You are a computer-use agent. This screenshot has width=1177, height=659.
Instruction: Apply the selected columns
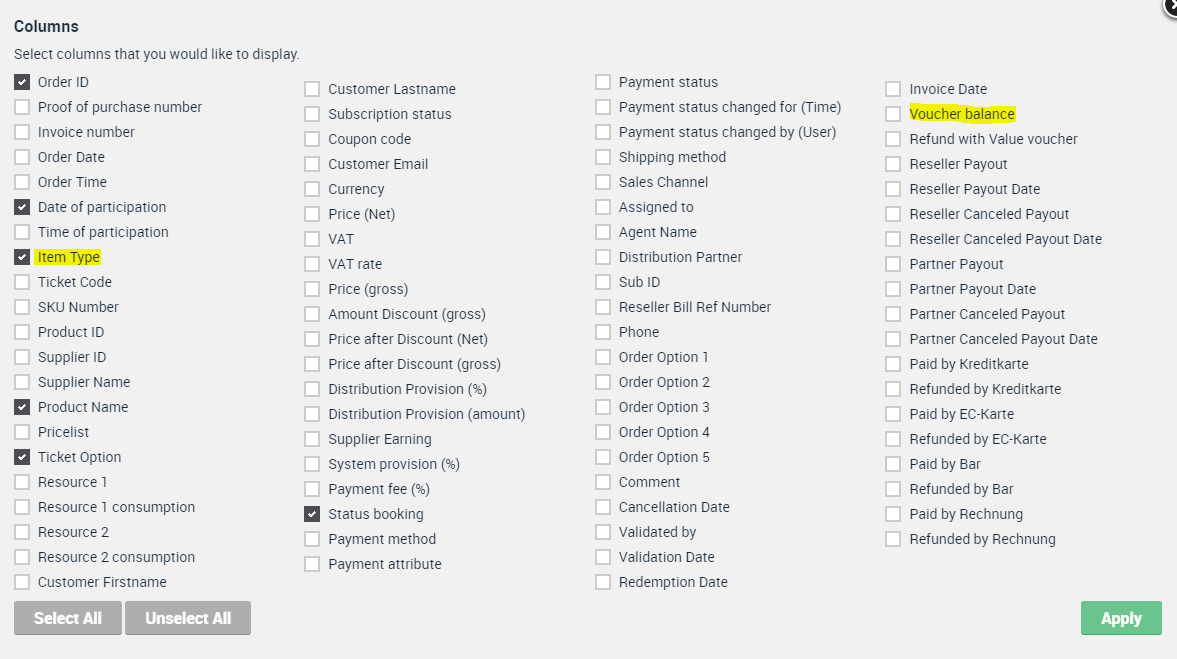(1121, 618)
